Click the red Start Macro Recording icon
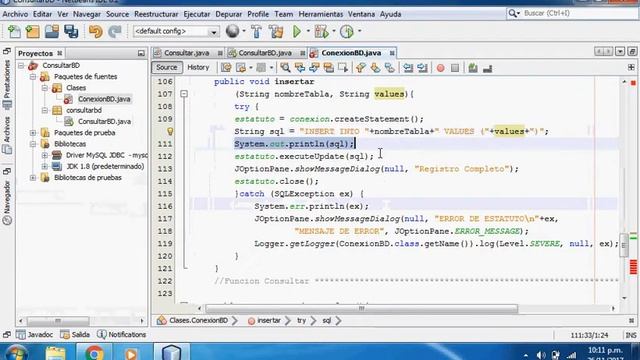Image resolution: width=640 pixels, height=360 pixels. (440, 68)
